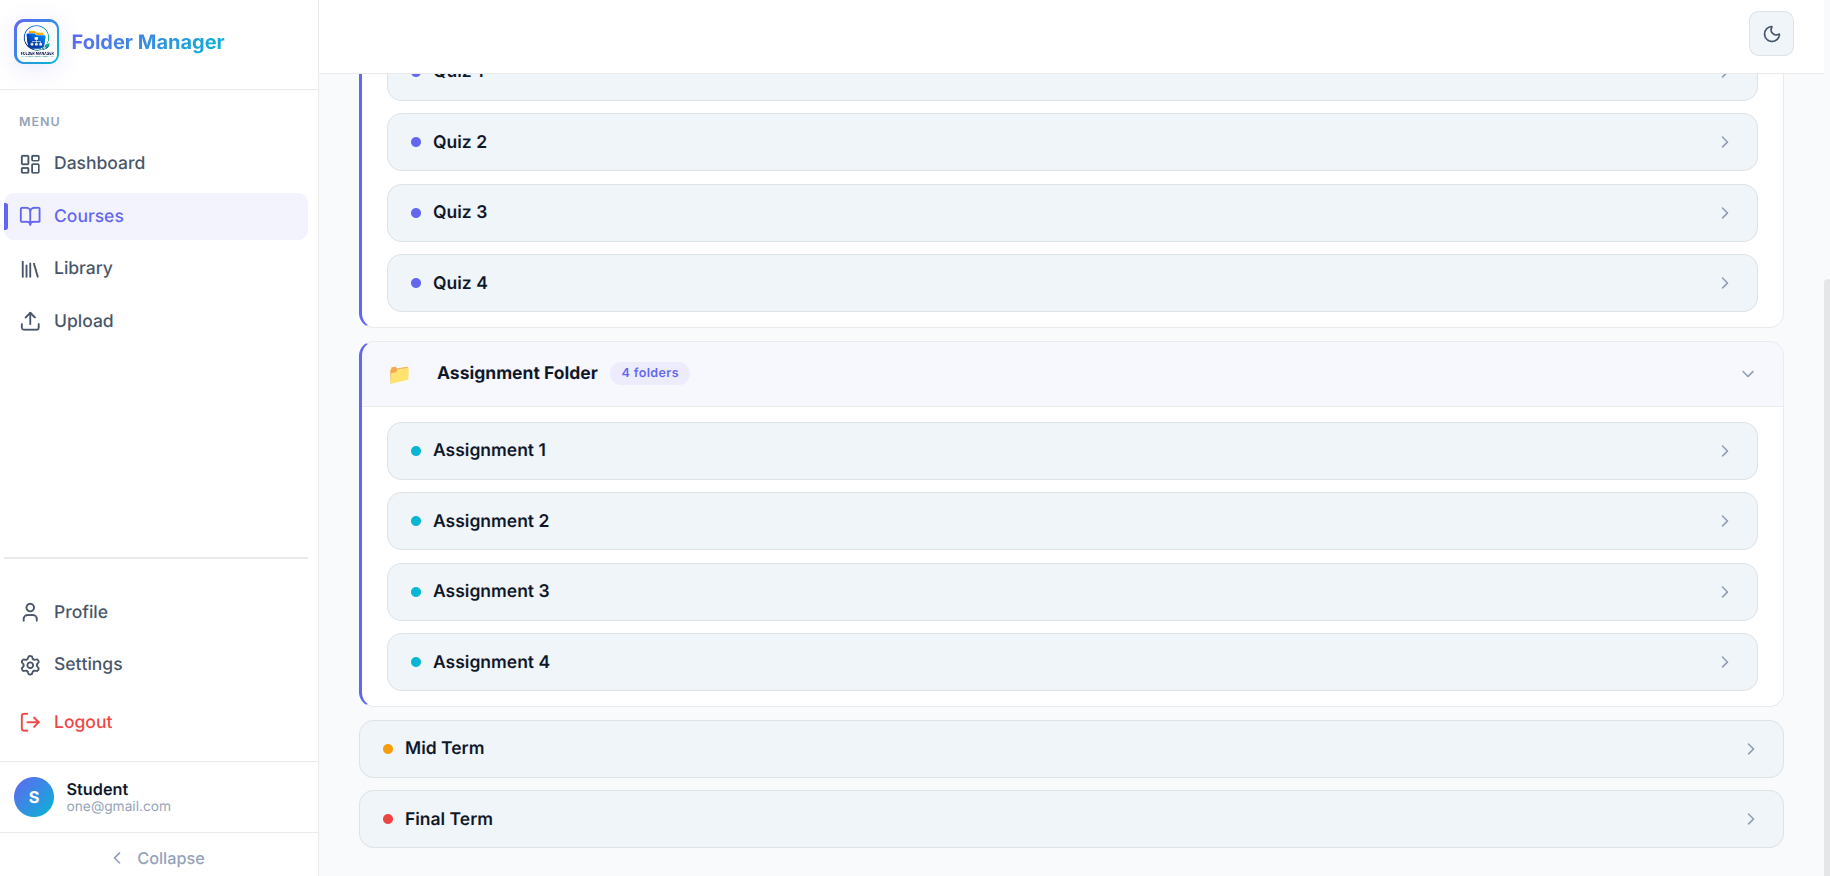Click the Assignment Folder heading
The width and height of the screenshot is (1830, 876).
(517, 373)
